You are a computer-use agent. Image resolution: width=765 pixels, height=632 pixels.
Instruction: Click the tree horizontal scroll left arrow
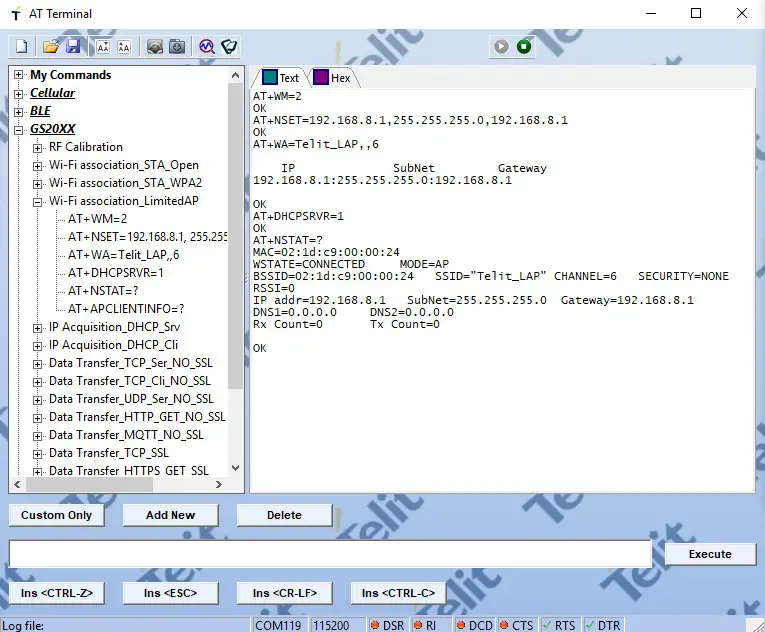point(18,484)
